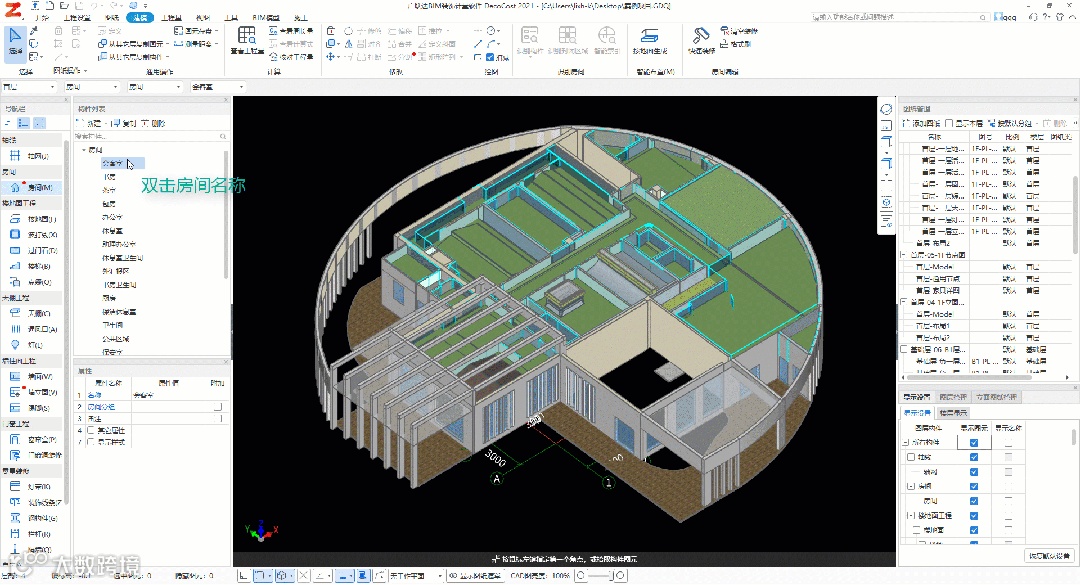Uncheck 轴网 row display checkbox
The width and height of the screenshot is (1080, 585).
[x=973, y=472]
